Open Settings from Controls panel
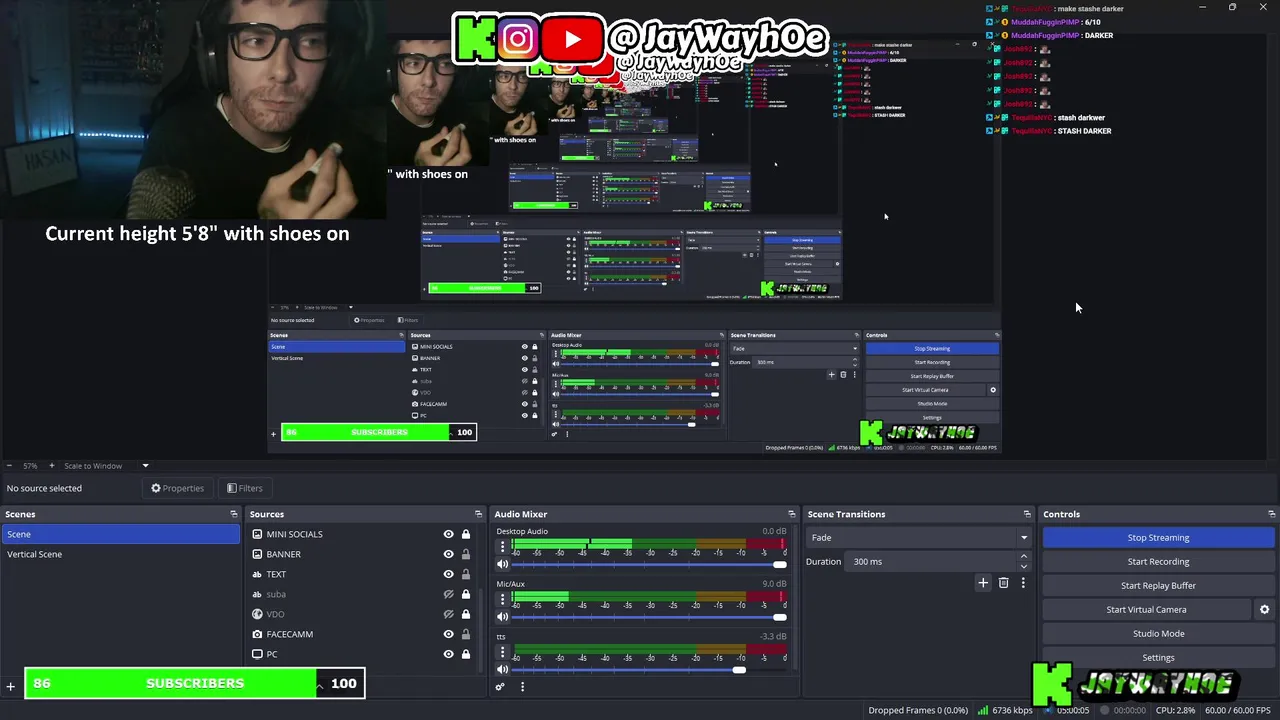 [x=1158, y=657]
